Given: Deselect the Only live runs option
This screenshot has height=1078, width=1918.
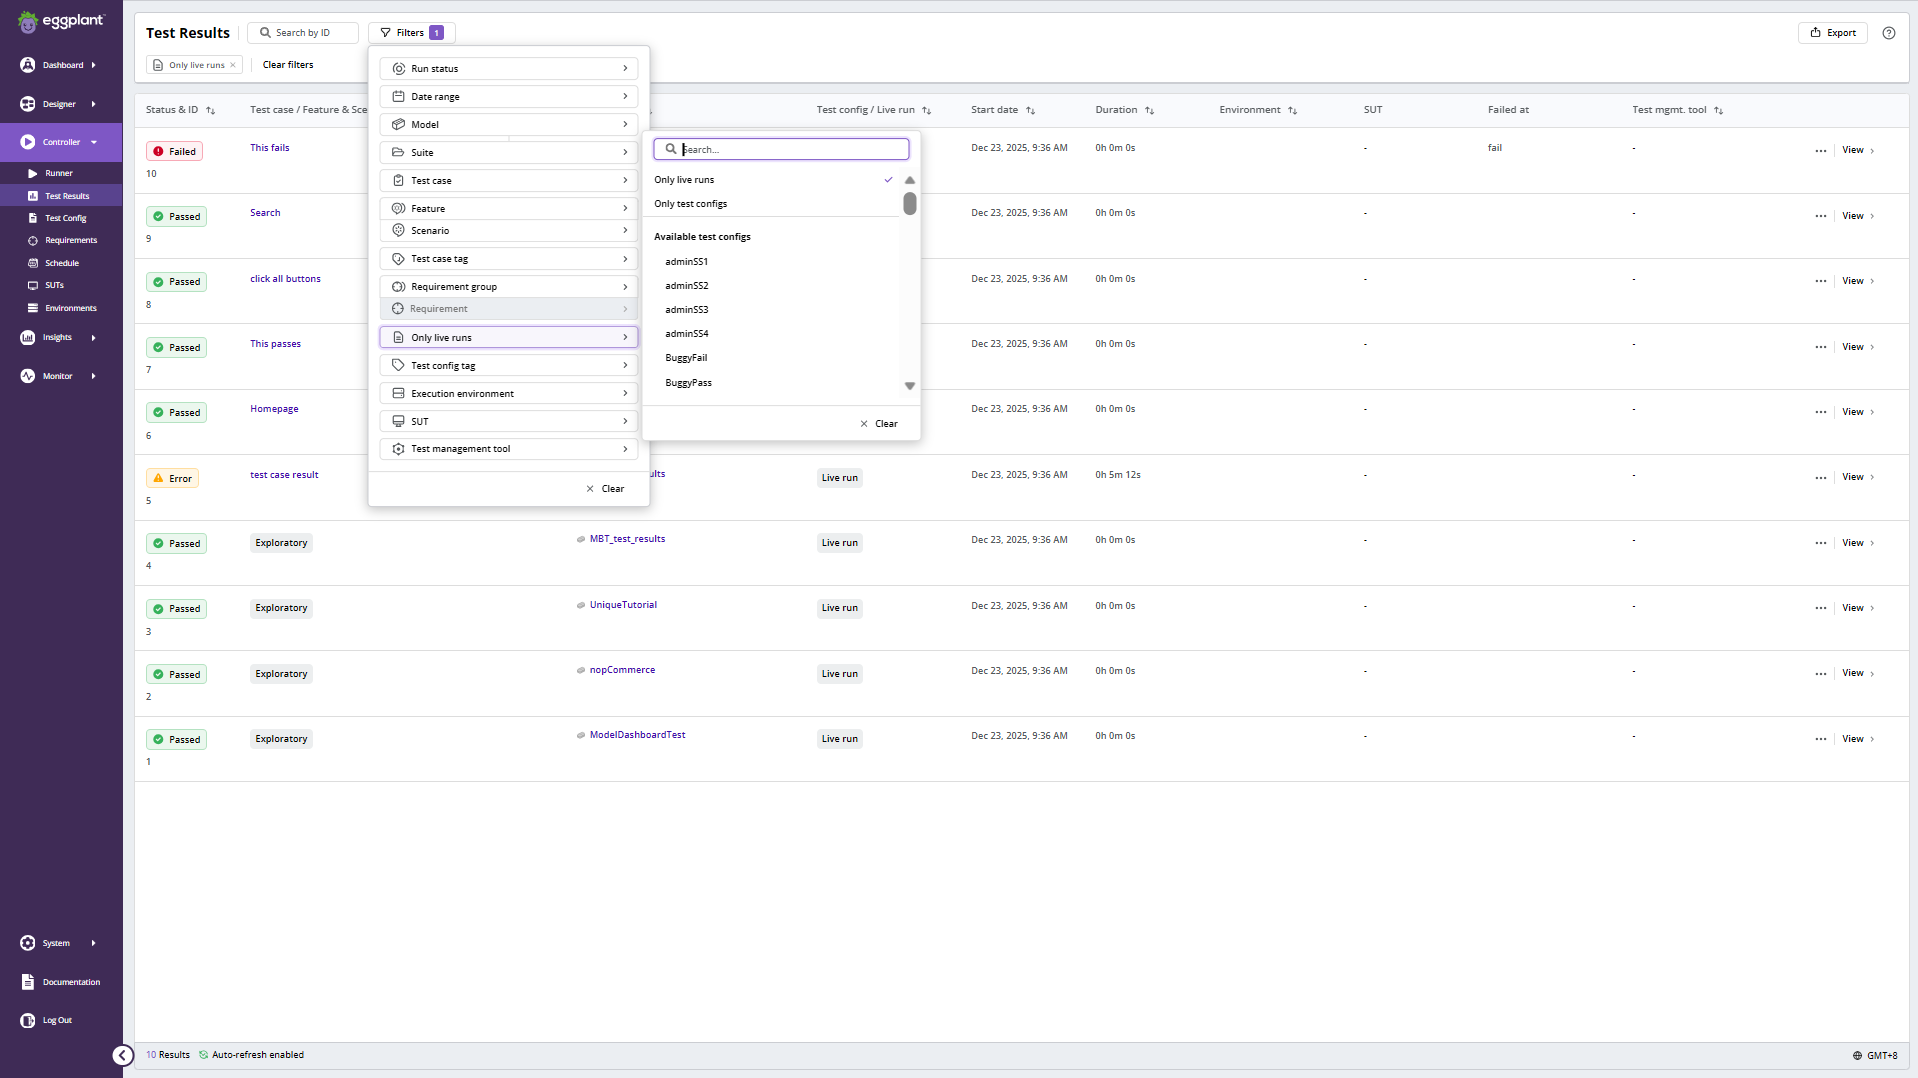Looking at the screenshot, I should coord(684,180).
